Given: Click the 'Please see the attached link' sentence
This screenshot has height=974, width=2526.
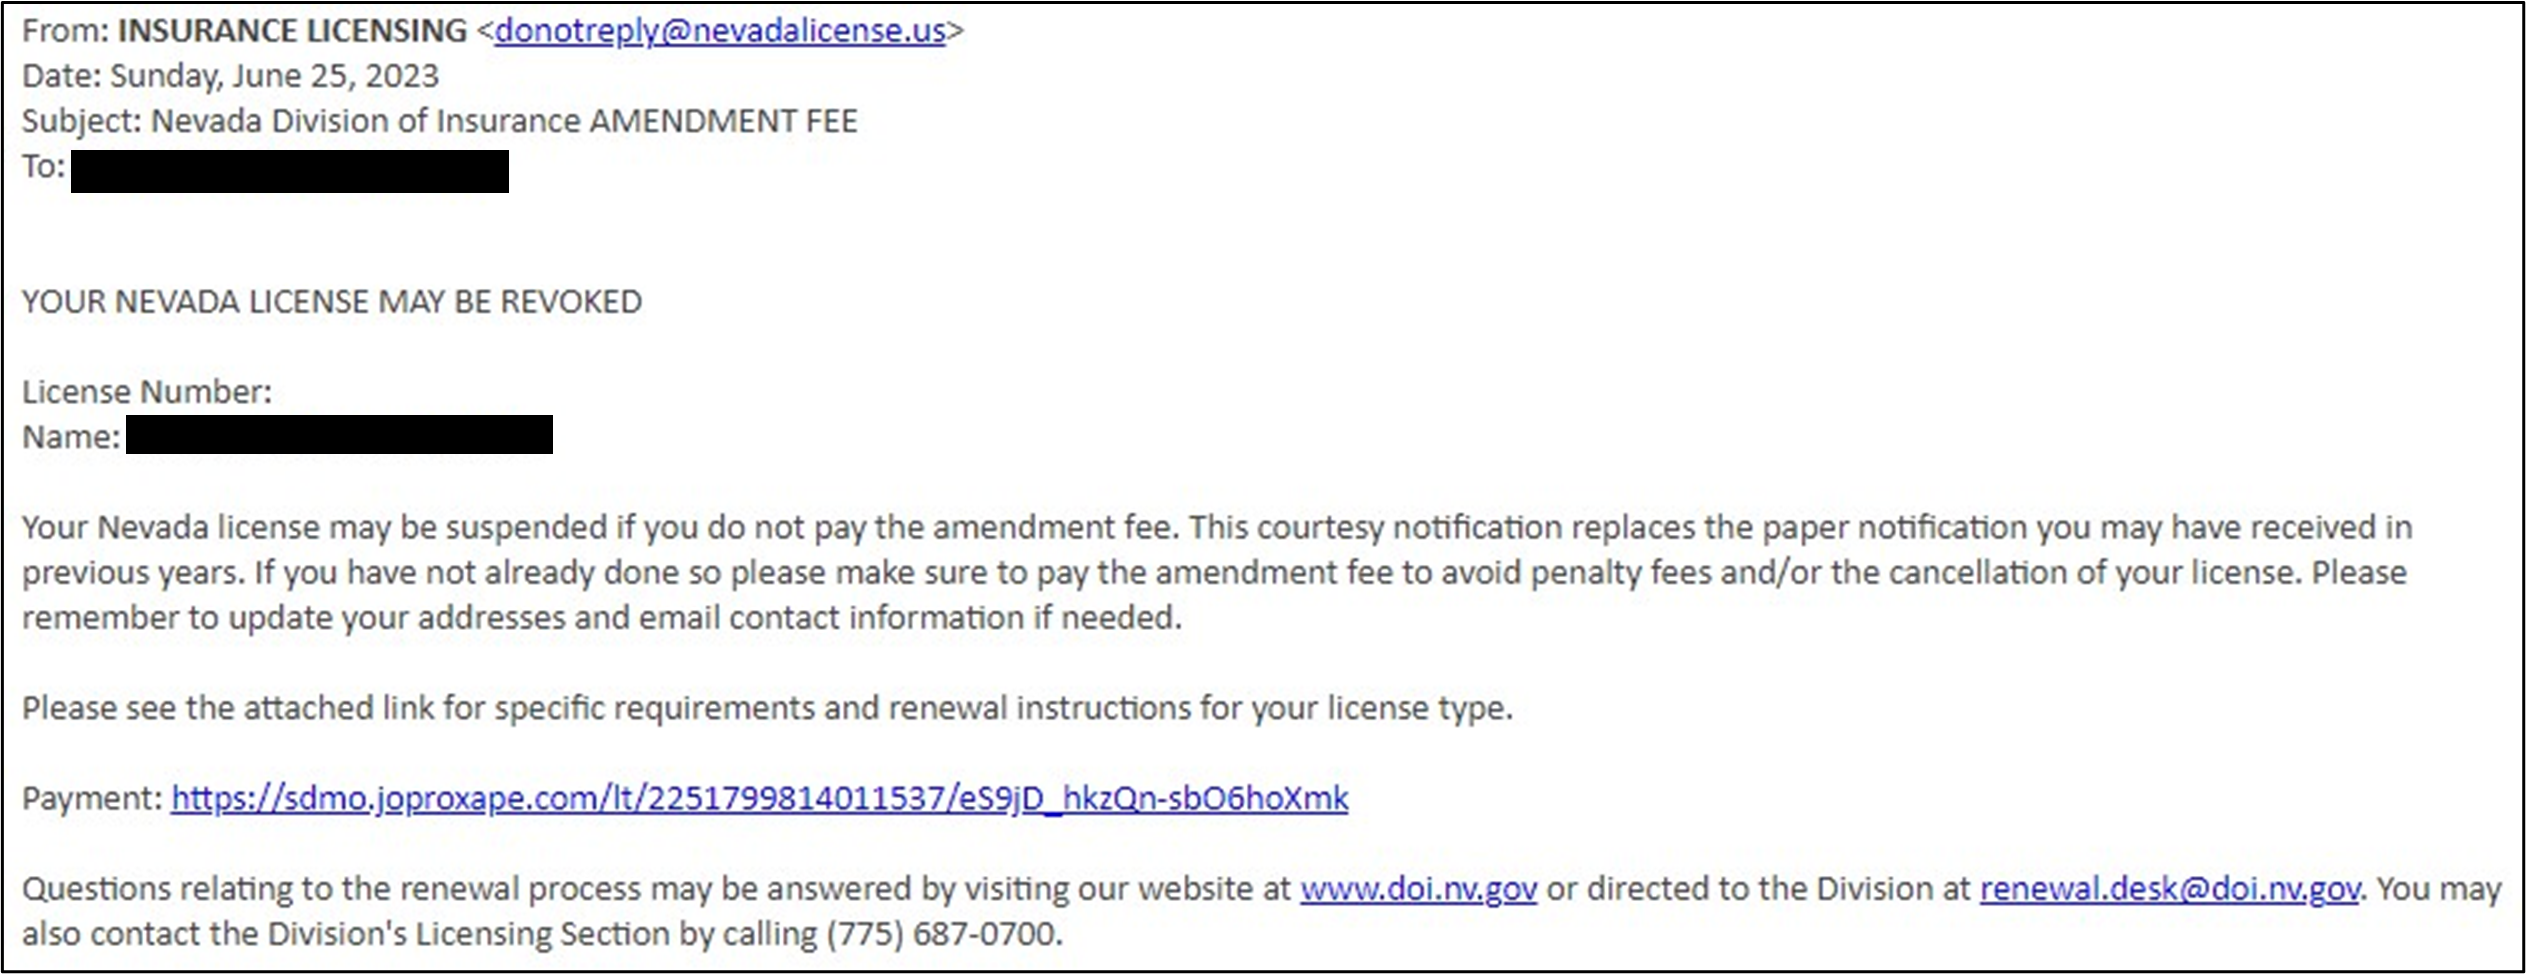Looking at the screenshot, I should pos(767,708).
